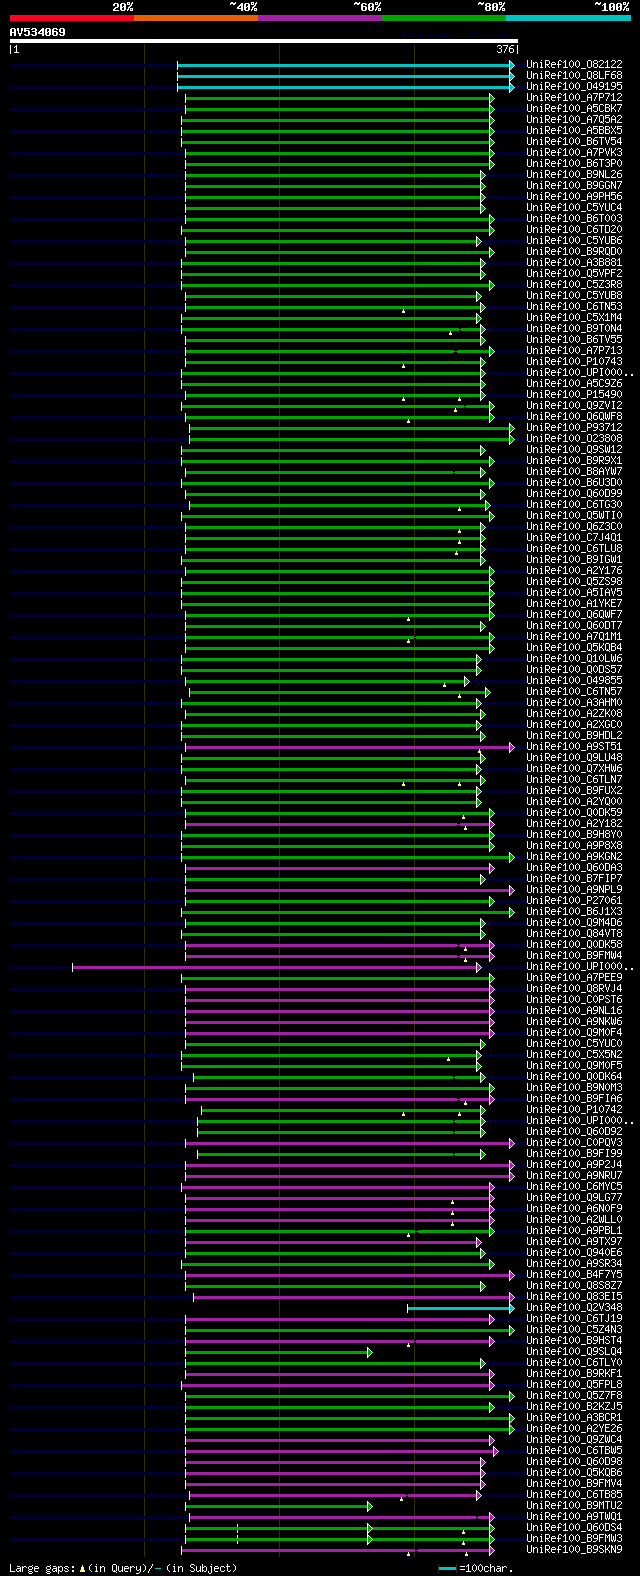Click the purple alignment bar for A9ST51
640x1576 pixels.
tap(350, 747)
